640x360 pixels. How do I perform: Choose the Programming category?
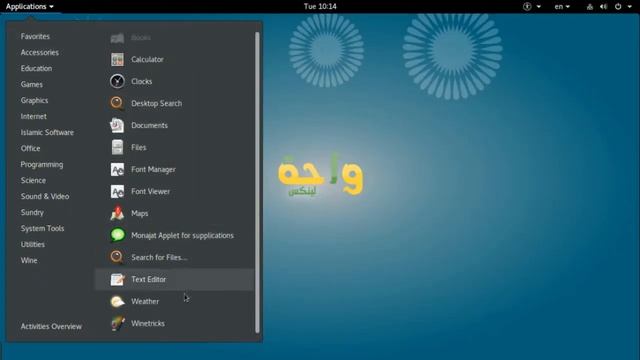[42, 164]
